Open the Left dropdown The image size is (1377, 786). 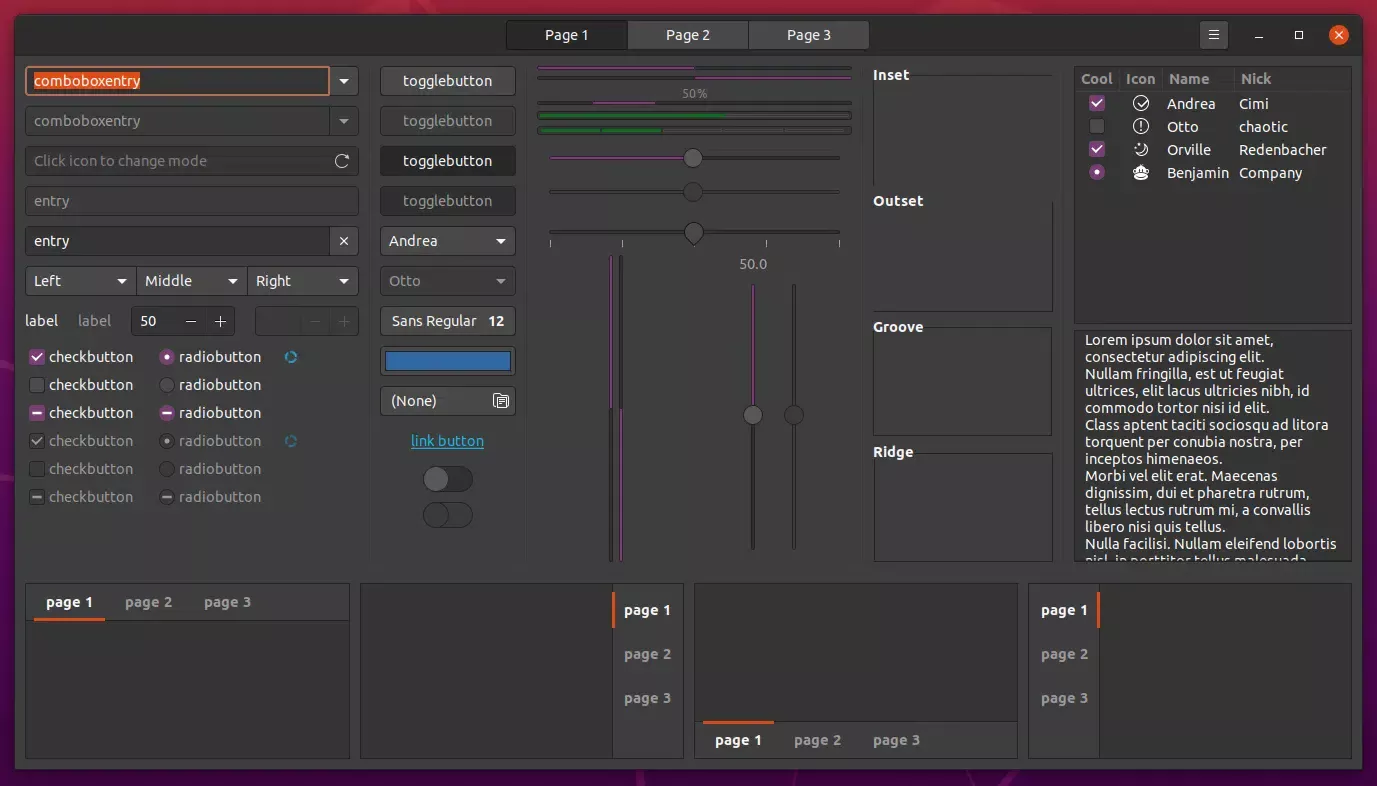pyautogui.click(x=81, y=281)
